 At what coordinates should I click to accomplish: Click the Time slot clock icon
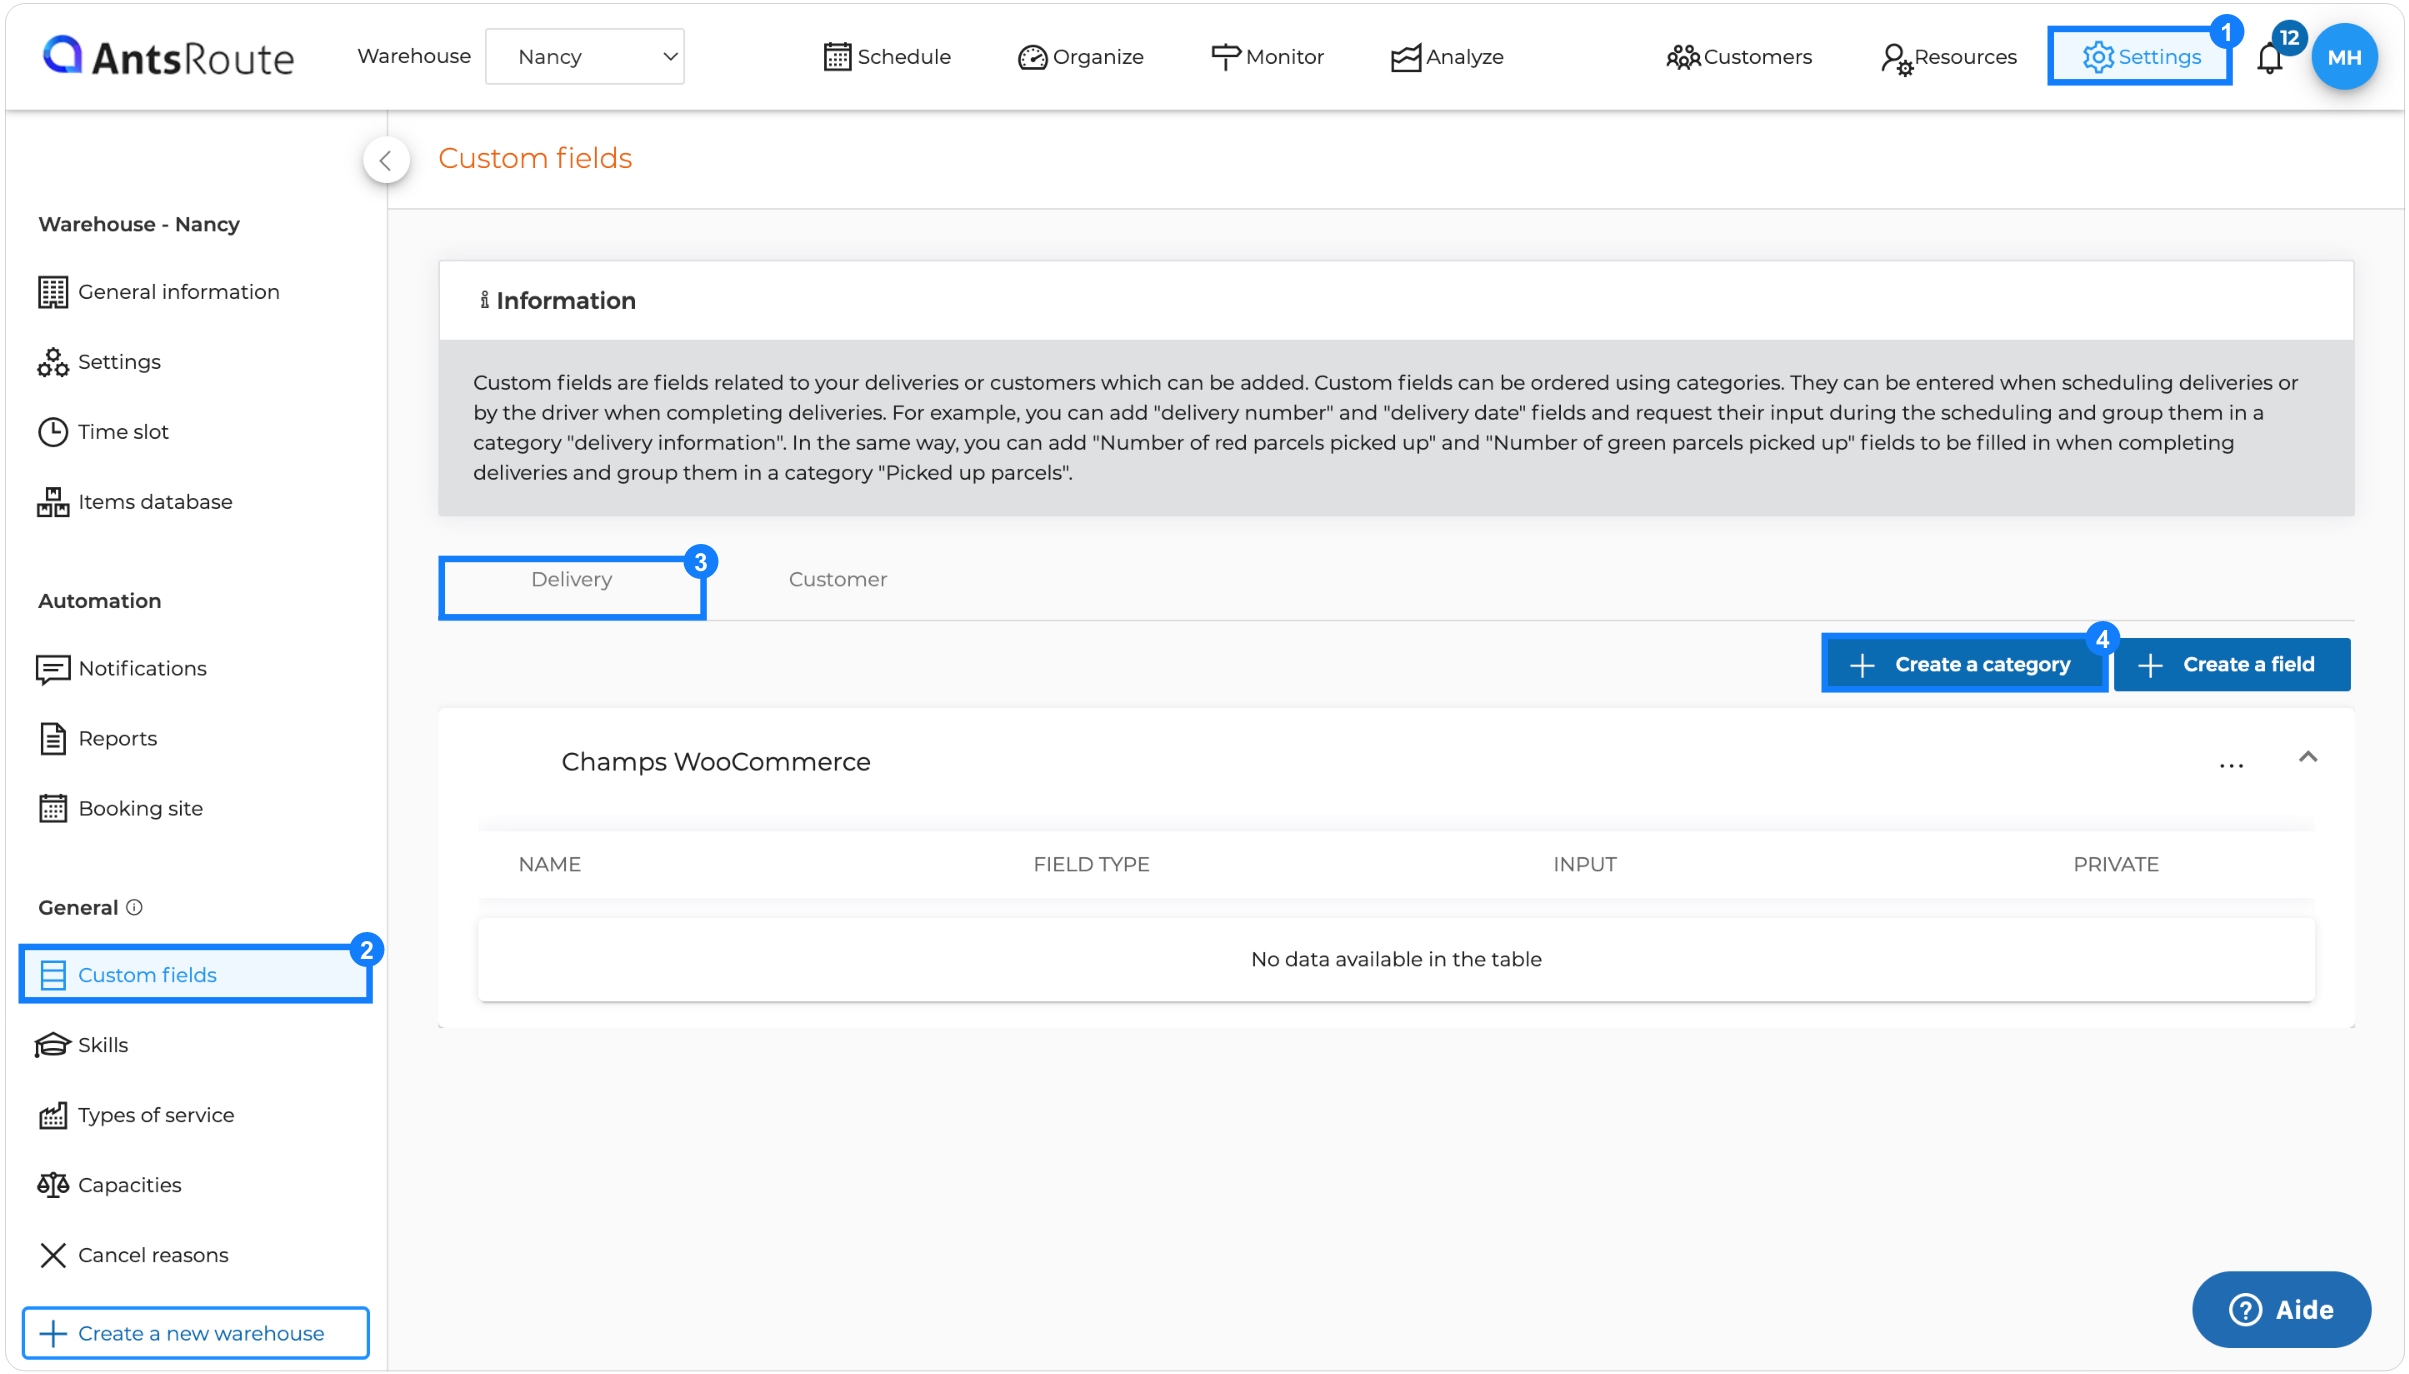[x=53, y=432]
